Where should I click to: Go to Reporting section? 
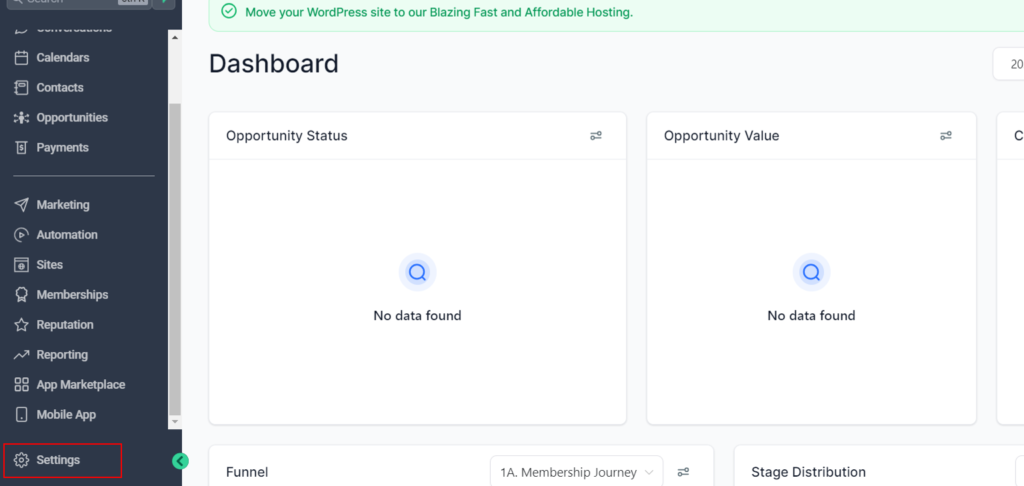pos(62,355)
